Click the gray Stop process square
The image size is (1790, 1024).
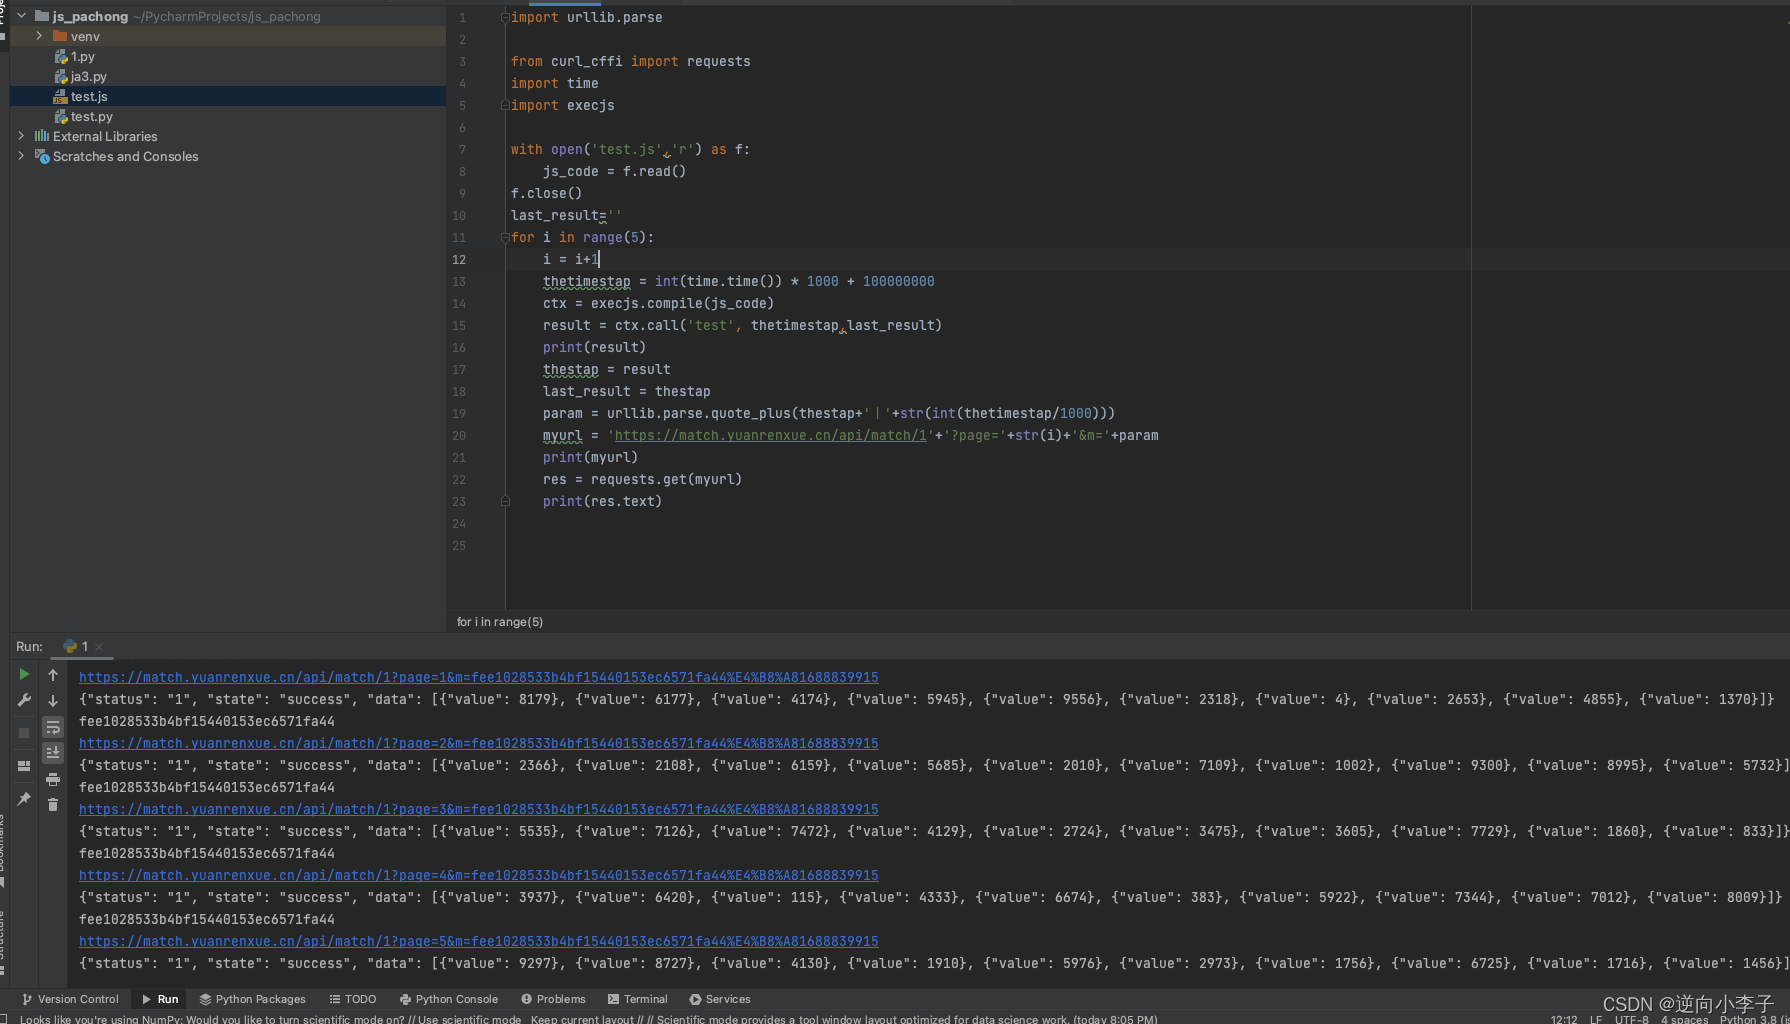[24, 733]
